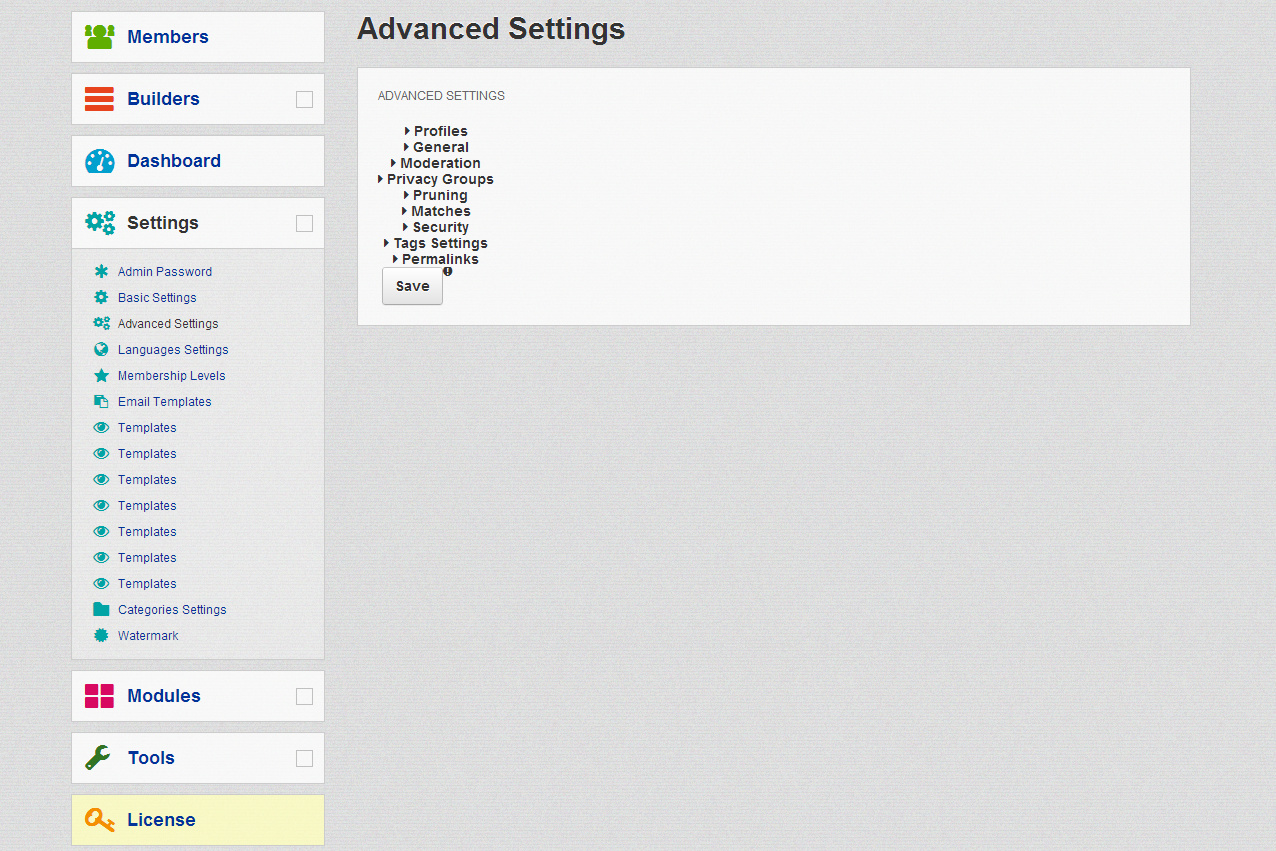The image size is (1276, 851).
Task: Toggle the Builders panel checkbox
Action: point(304,99)
